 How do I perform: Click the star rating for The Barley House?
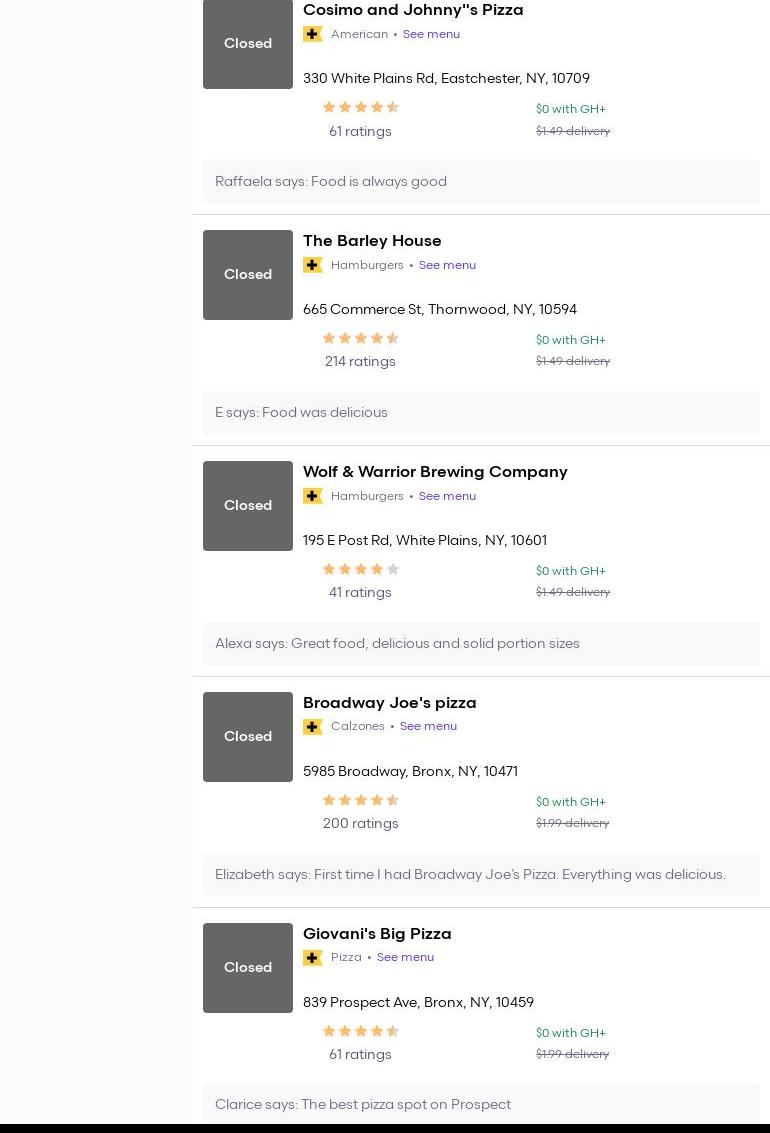[360, 338]
